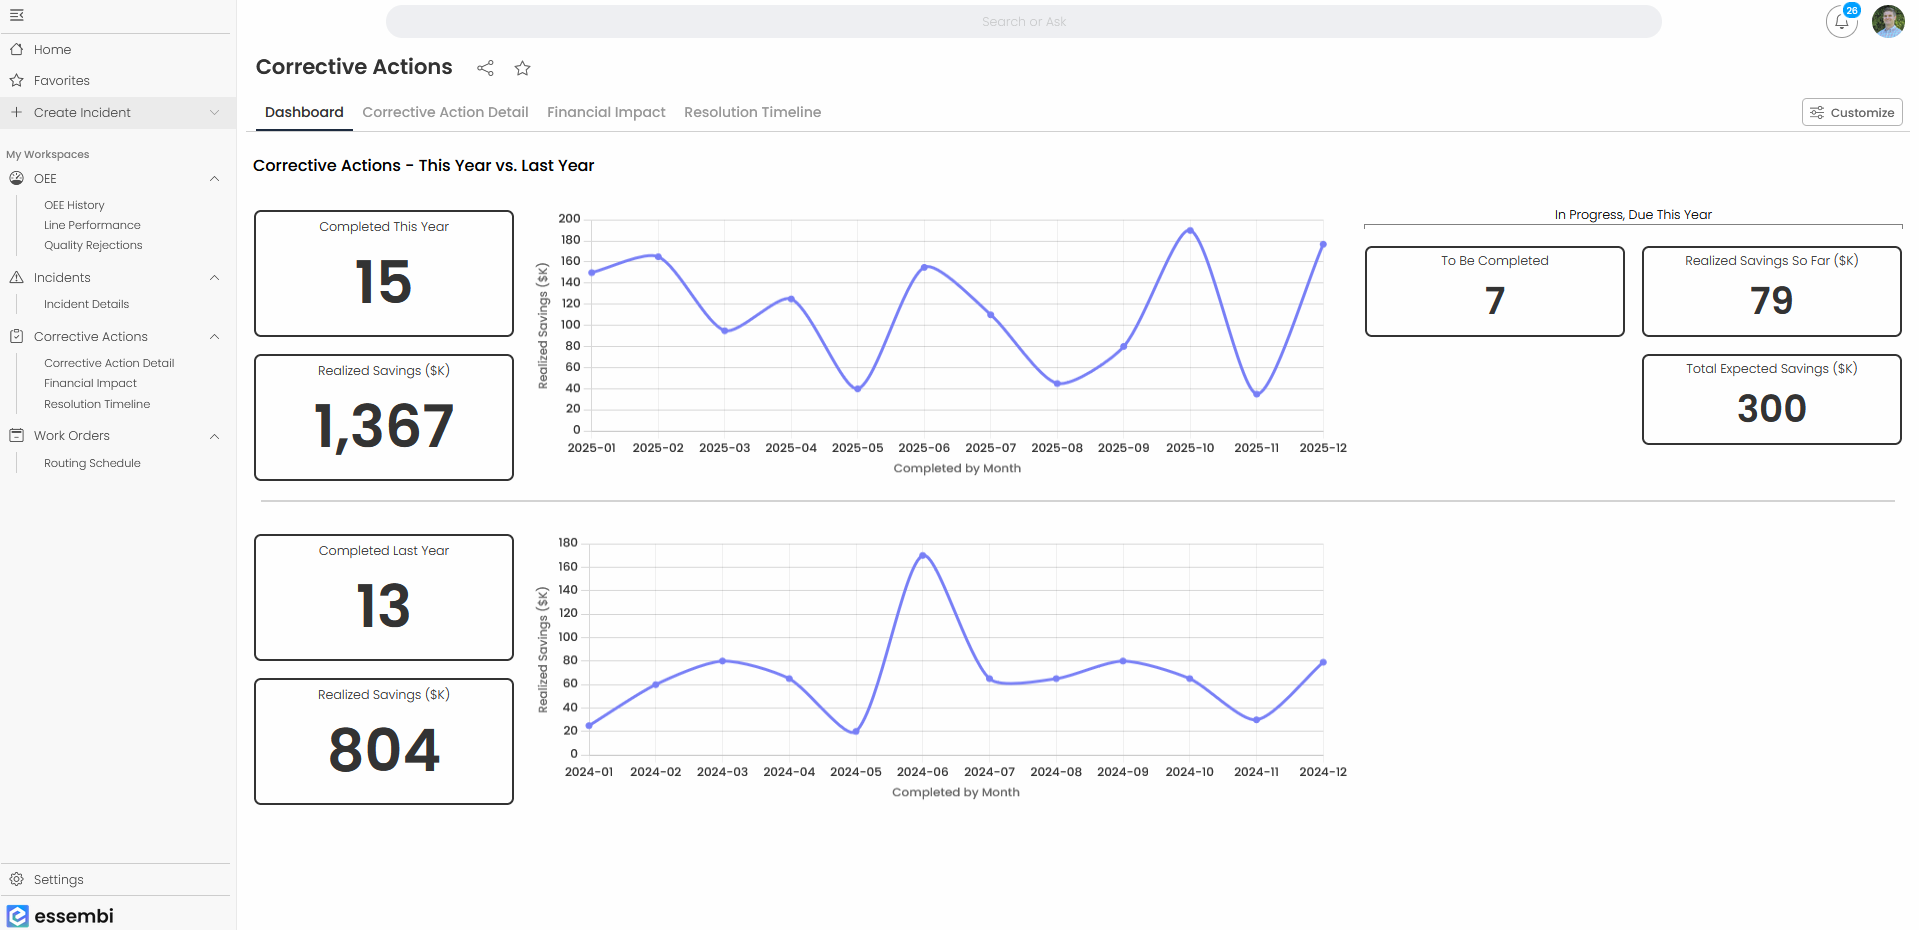Viewport: 1919px width, 930px height.
Task: Open Quality Rejections under OEE
Action: point(93,245)
